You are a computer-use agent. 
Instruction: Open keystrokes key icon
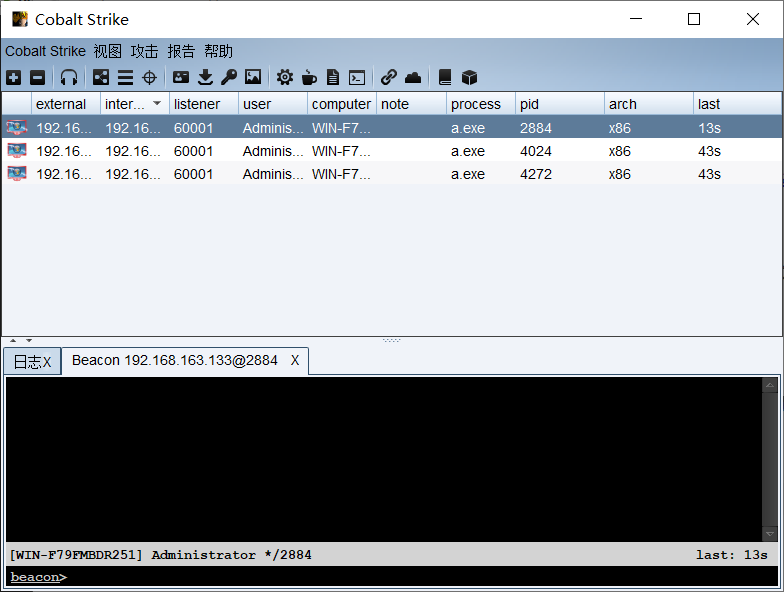tap(229, 78)
